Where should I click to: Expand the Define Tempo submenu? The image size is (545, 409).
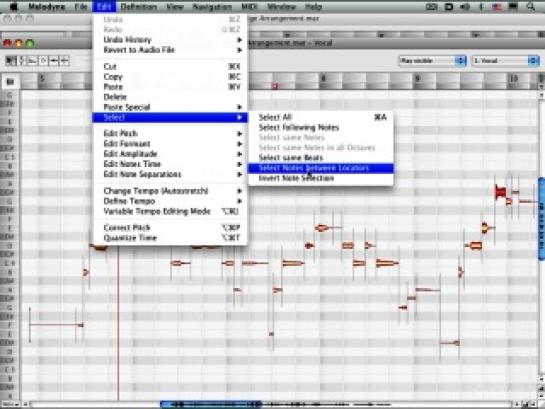tap(170, 201)
